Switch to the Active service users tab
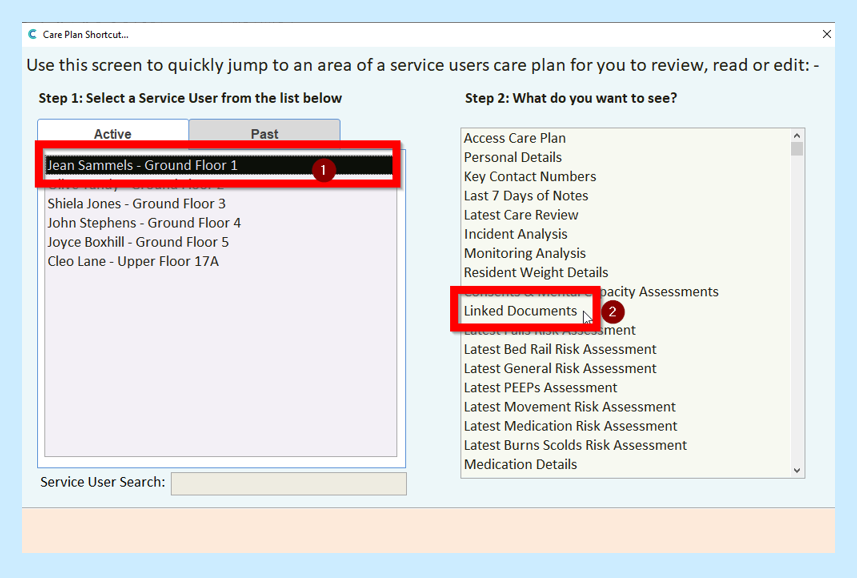 tap(113, 133)
